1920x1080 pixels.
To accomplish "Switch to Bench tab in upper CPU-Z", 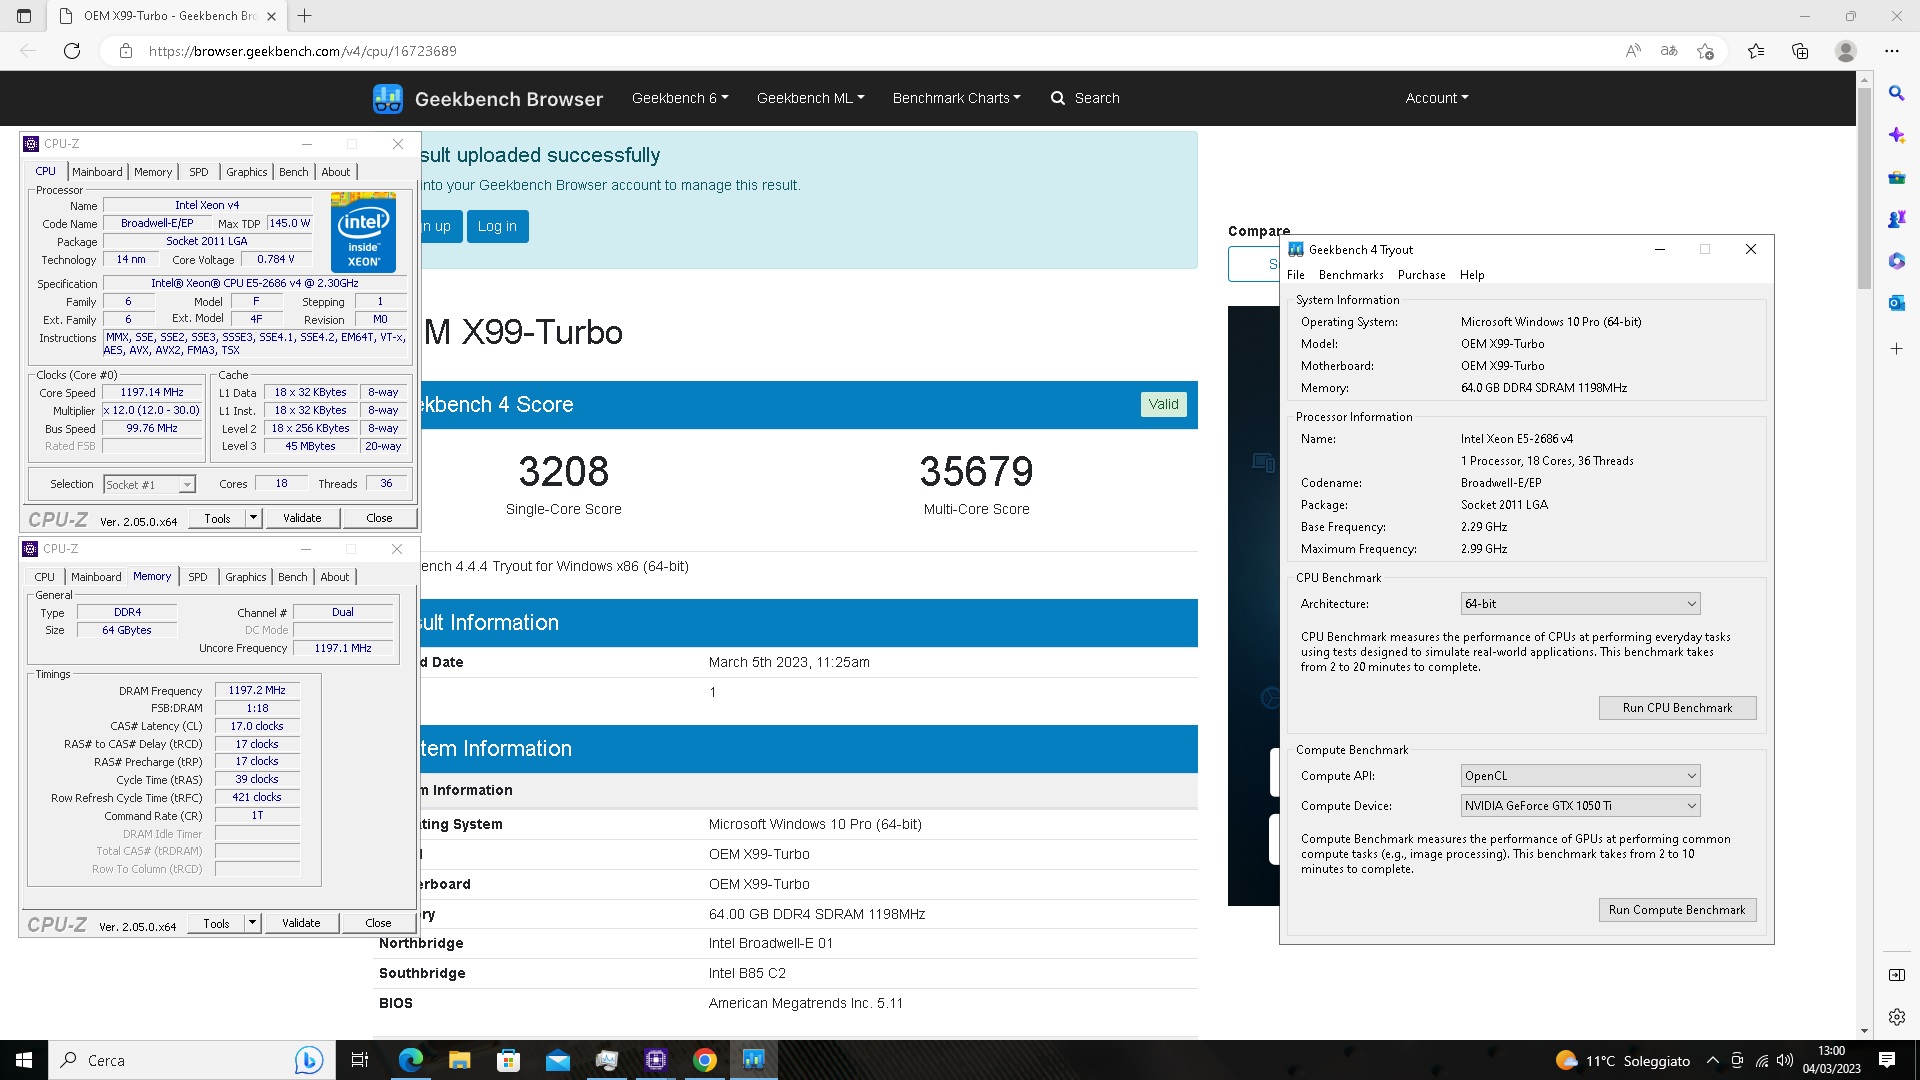I will coord(294,172).
